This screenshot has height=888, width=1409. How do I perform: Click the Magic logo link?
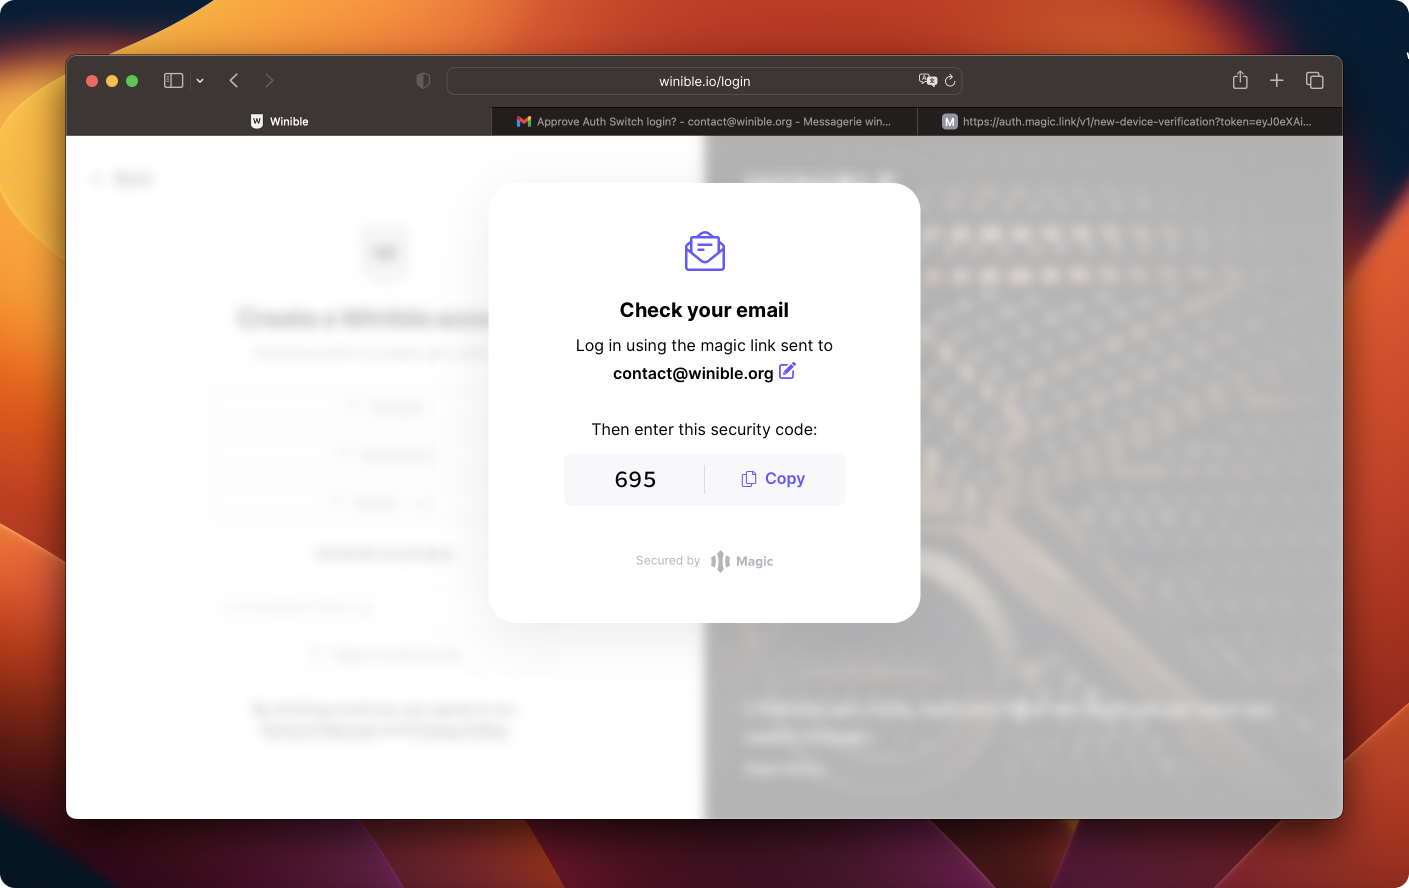[742, 561]
